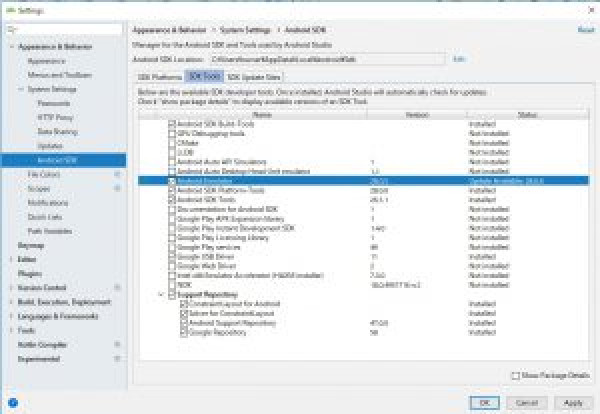Collapse the Support Repository tree node
600x414 pixels.
coord(160,295)
